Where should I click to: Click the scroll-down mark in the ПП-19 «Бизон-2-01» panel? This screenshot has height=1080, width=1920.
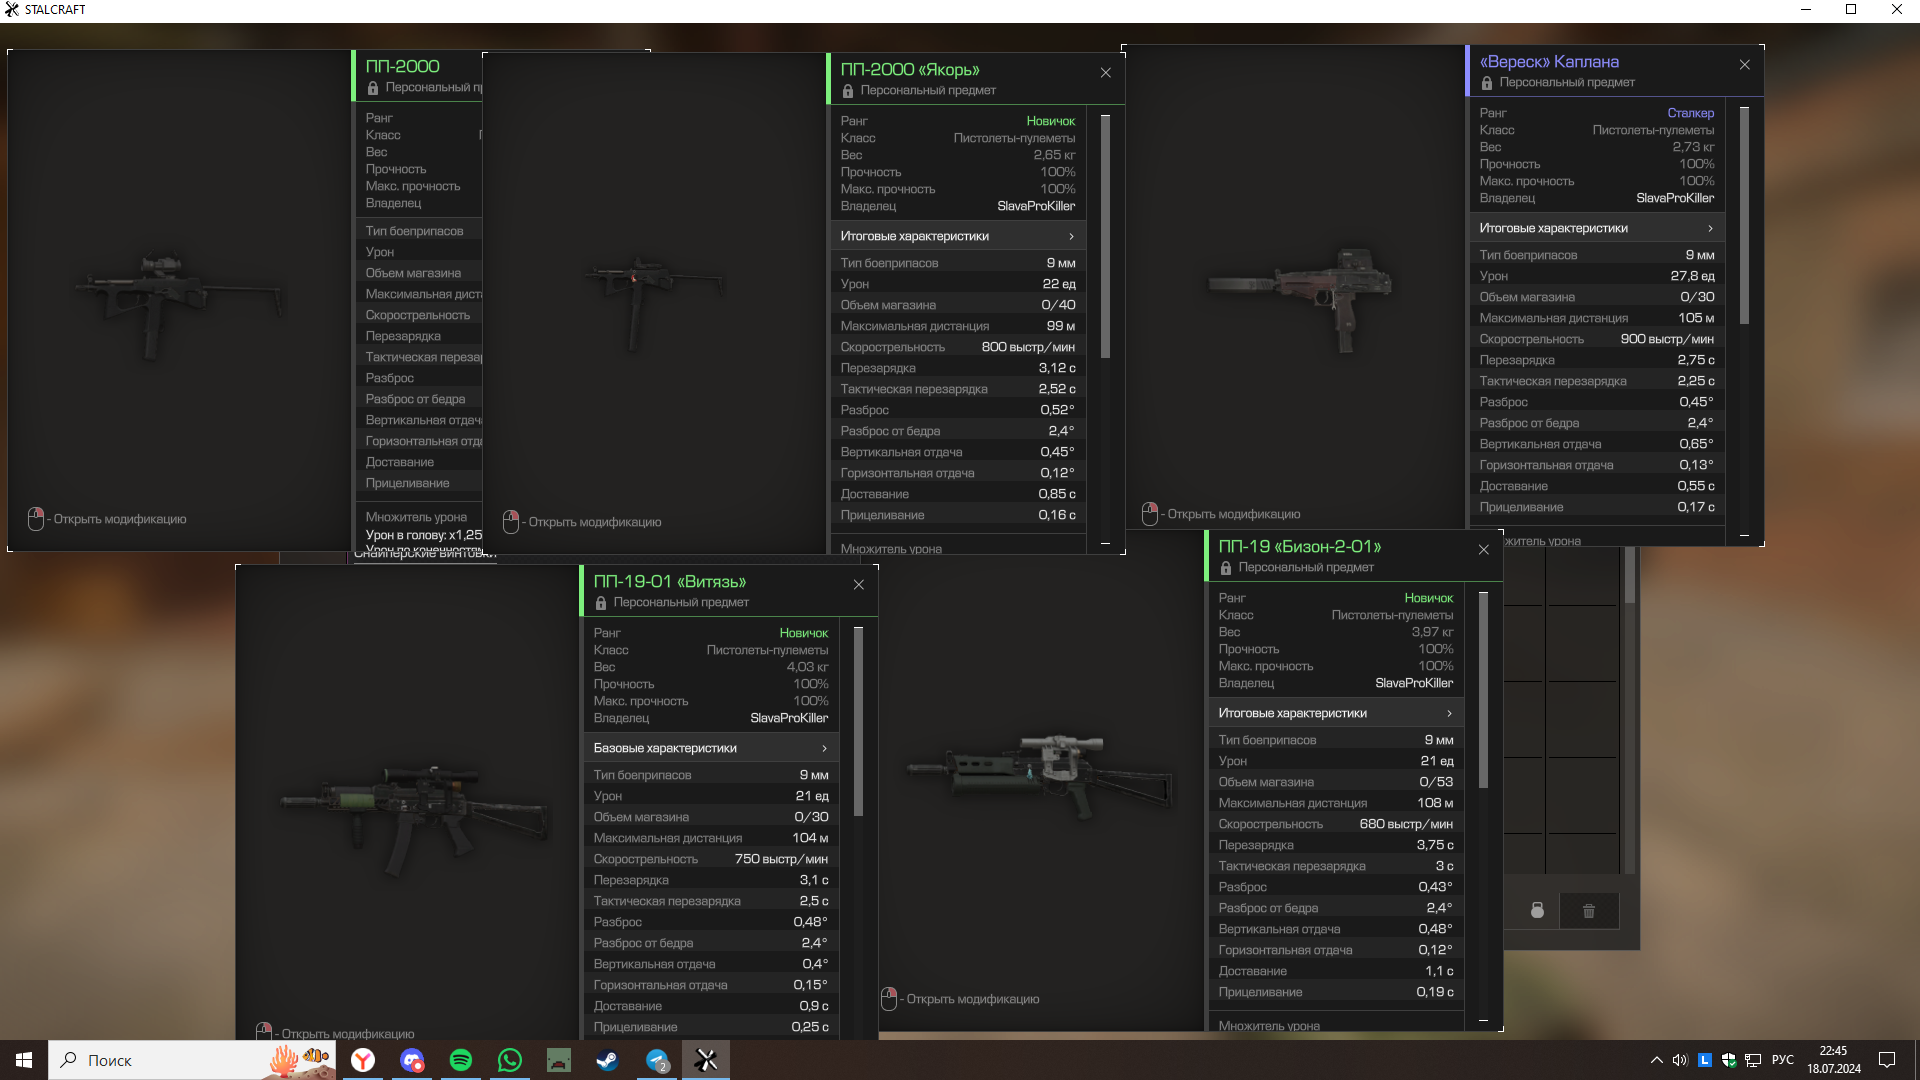click(1483, 1020)
